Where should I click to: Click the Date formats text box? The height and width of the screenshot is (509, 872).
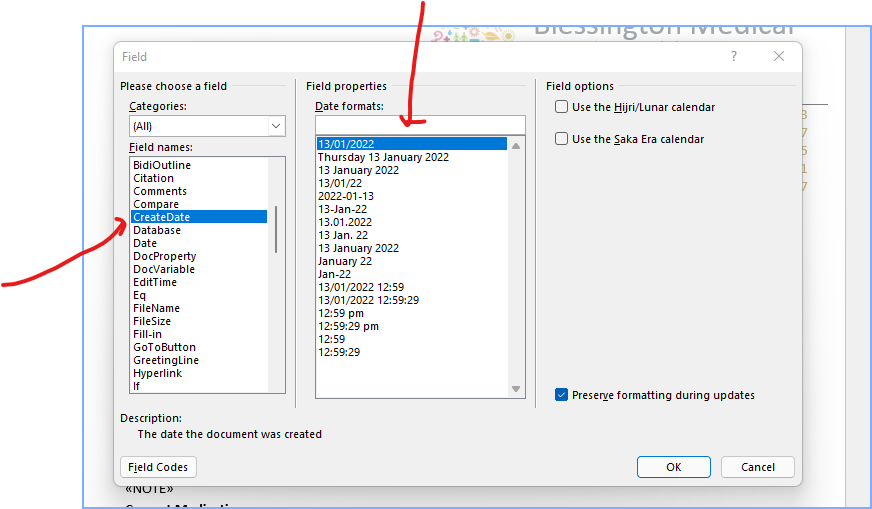[x=419, y=125]
